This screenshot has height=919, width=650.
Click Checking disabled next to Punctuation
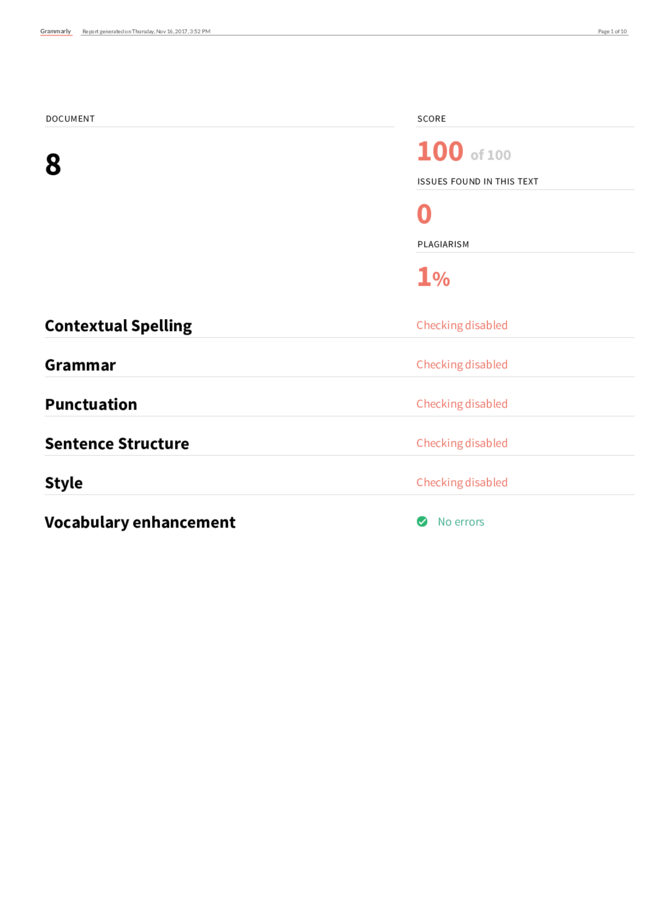[x=462, y=404]
